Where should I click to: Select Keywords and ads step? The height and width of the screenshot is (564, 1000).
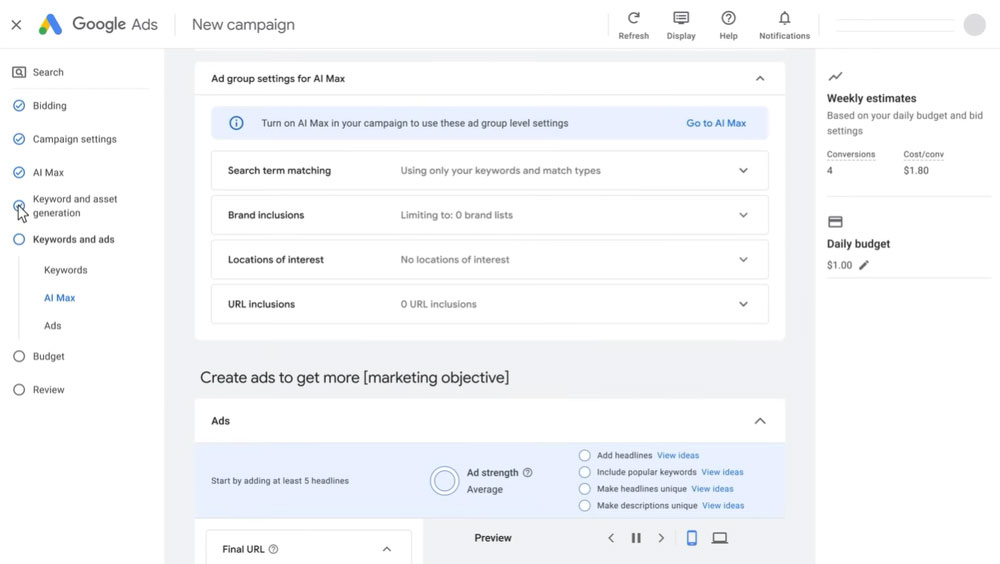(73, 239)
